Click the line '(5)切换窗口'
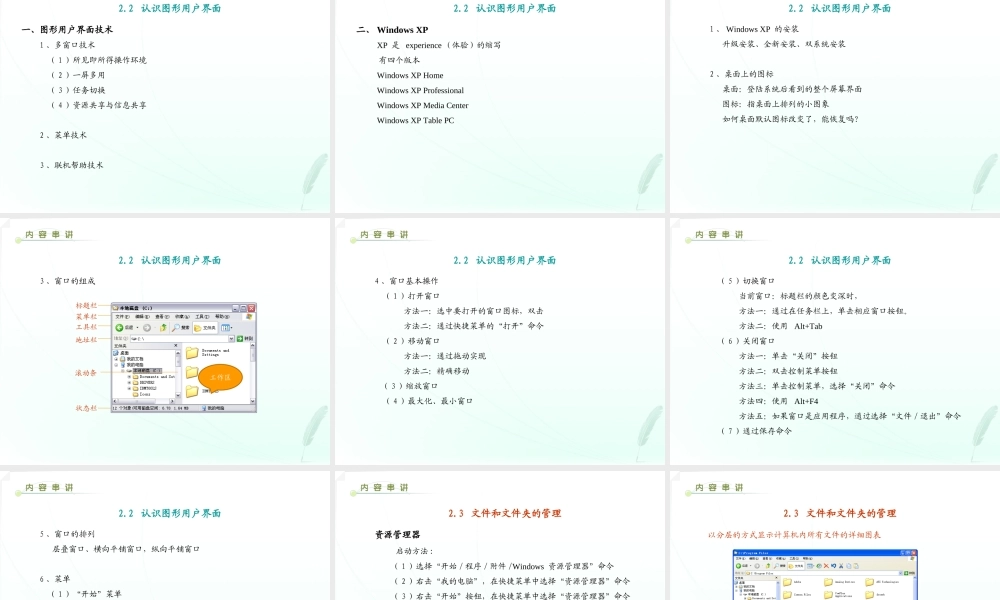This screenshot has width=1000, height=600. [747, 281]
